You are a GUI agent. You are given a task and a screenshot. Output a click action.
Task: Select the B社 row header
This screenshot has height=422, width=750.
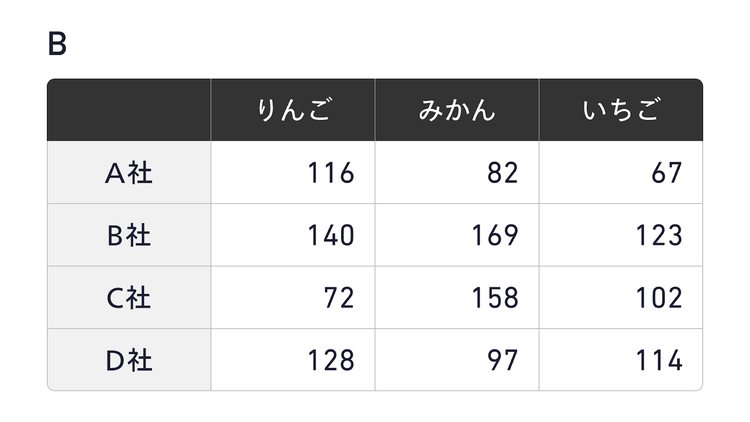(x=129, y=235)
